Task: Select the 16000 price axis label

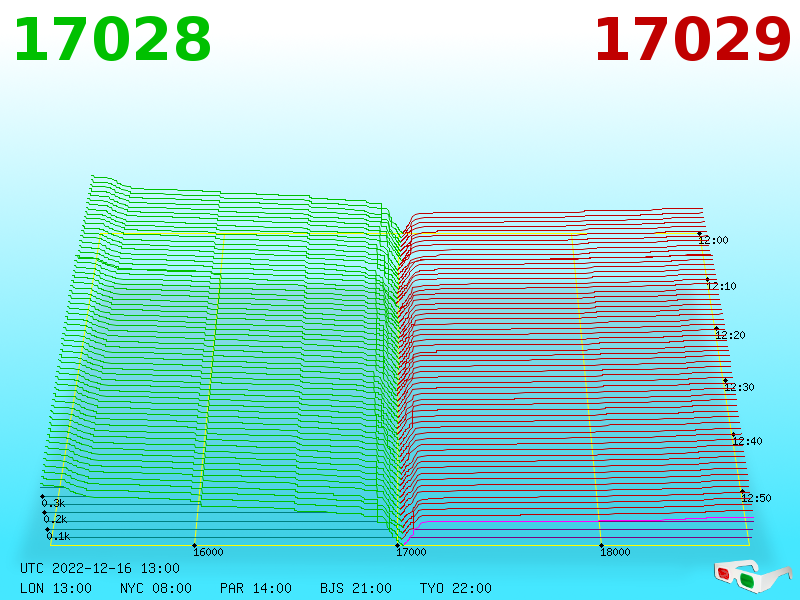Action: click(208, 552)
